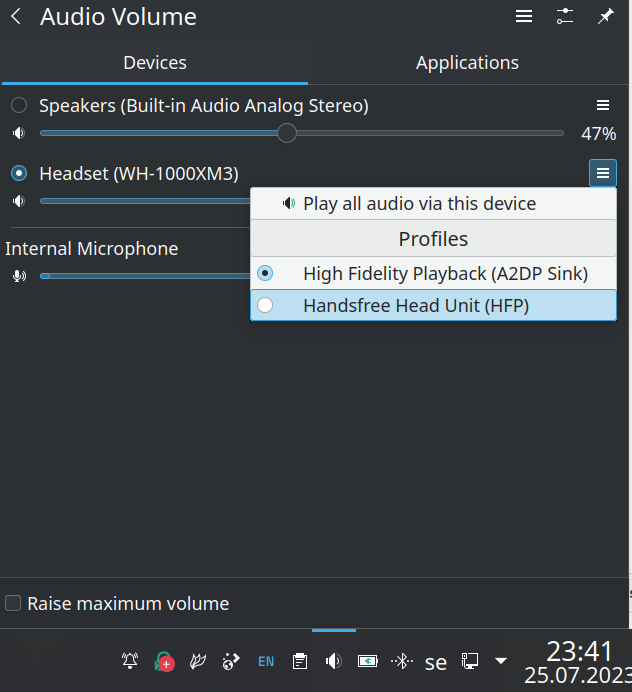632x692 pixels.
Task: Click the Speakers volume slider handle
Action: click(287, 133)
